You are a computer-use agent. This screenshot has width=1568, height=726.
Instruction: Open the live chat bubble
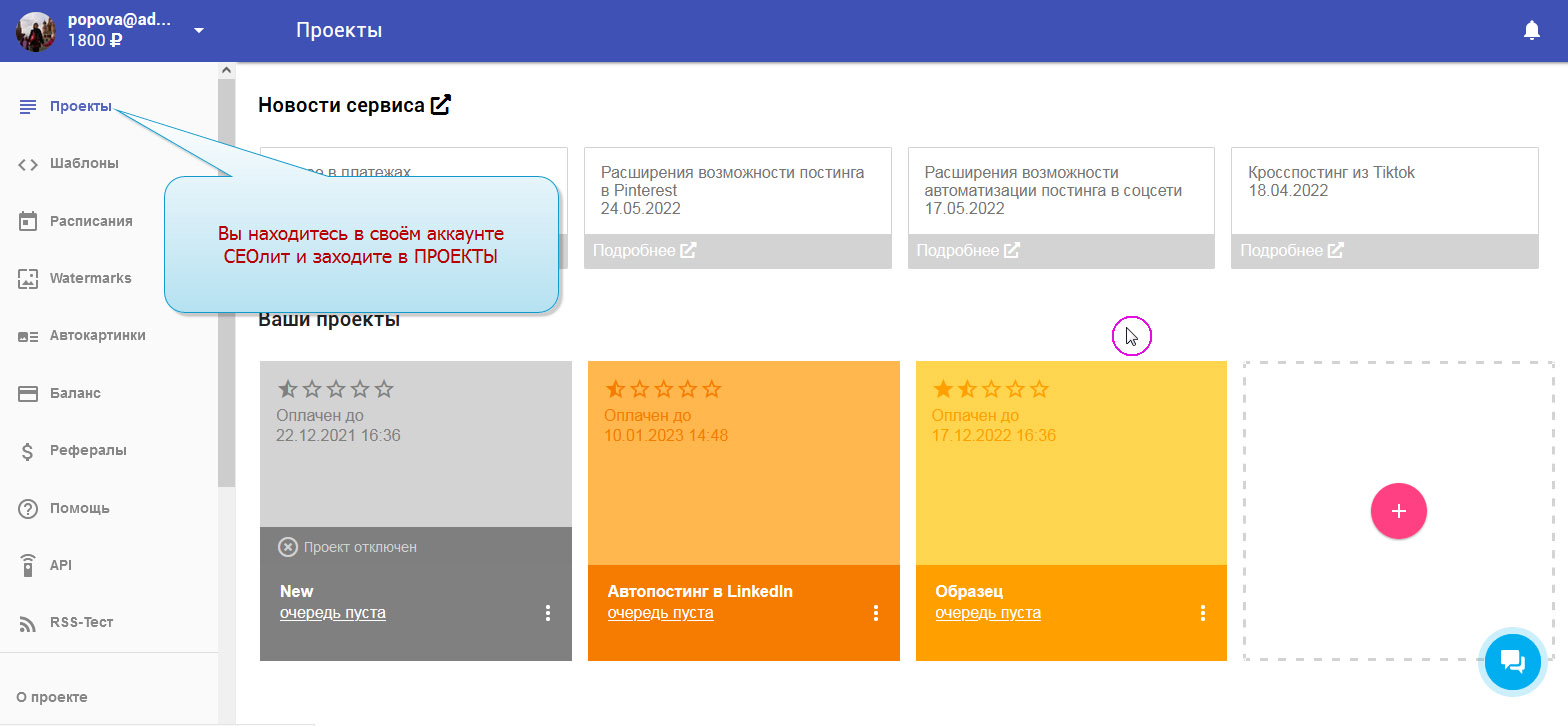(x=1511, y=661)
